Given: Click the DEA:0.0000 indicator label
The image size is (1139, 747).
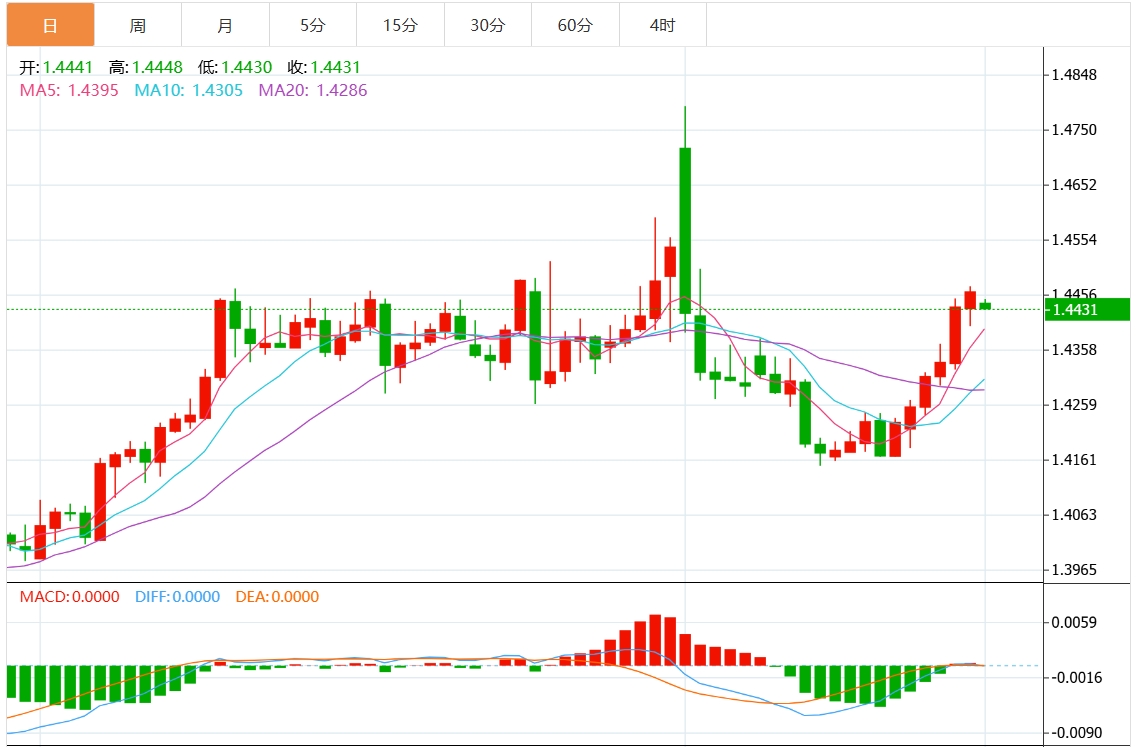Looking at the screenshot, I should coord(277,597).
